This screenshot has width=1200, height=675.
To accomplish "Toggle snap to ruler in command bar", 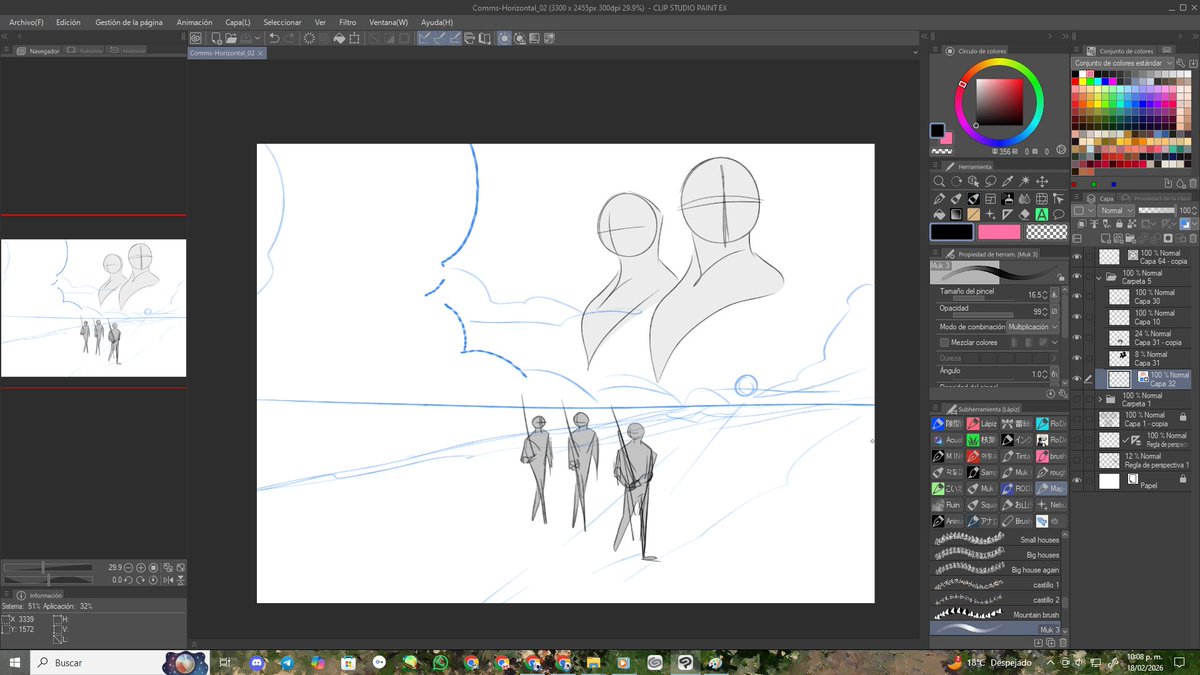I will click(424, 38).
